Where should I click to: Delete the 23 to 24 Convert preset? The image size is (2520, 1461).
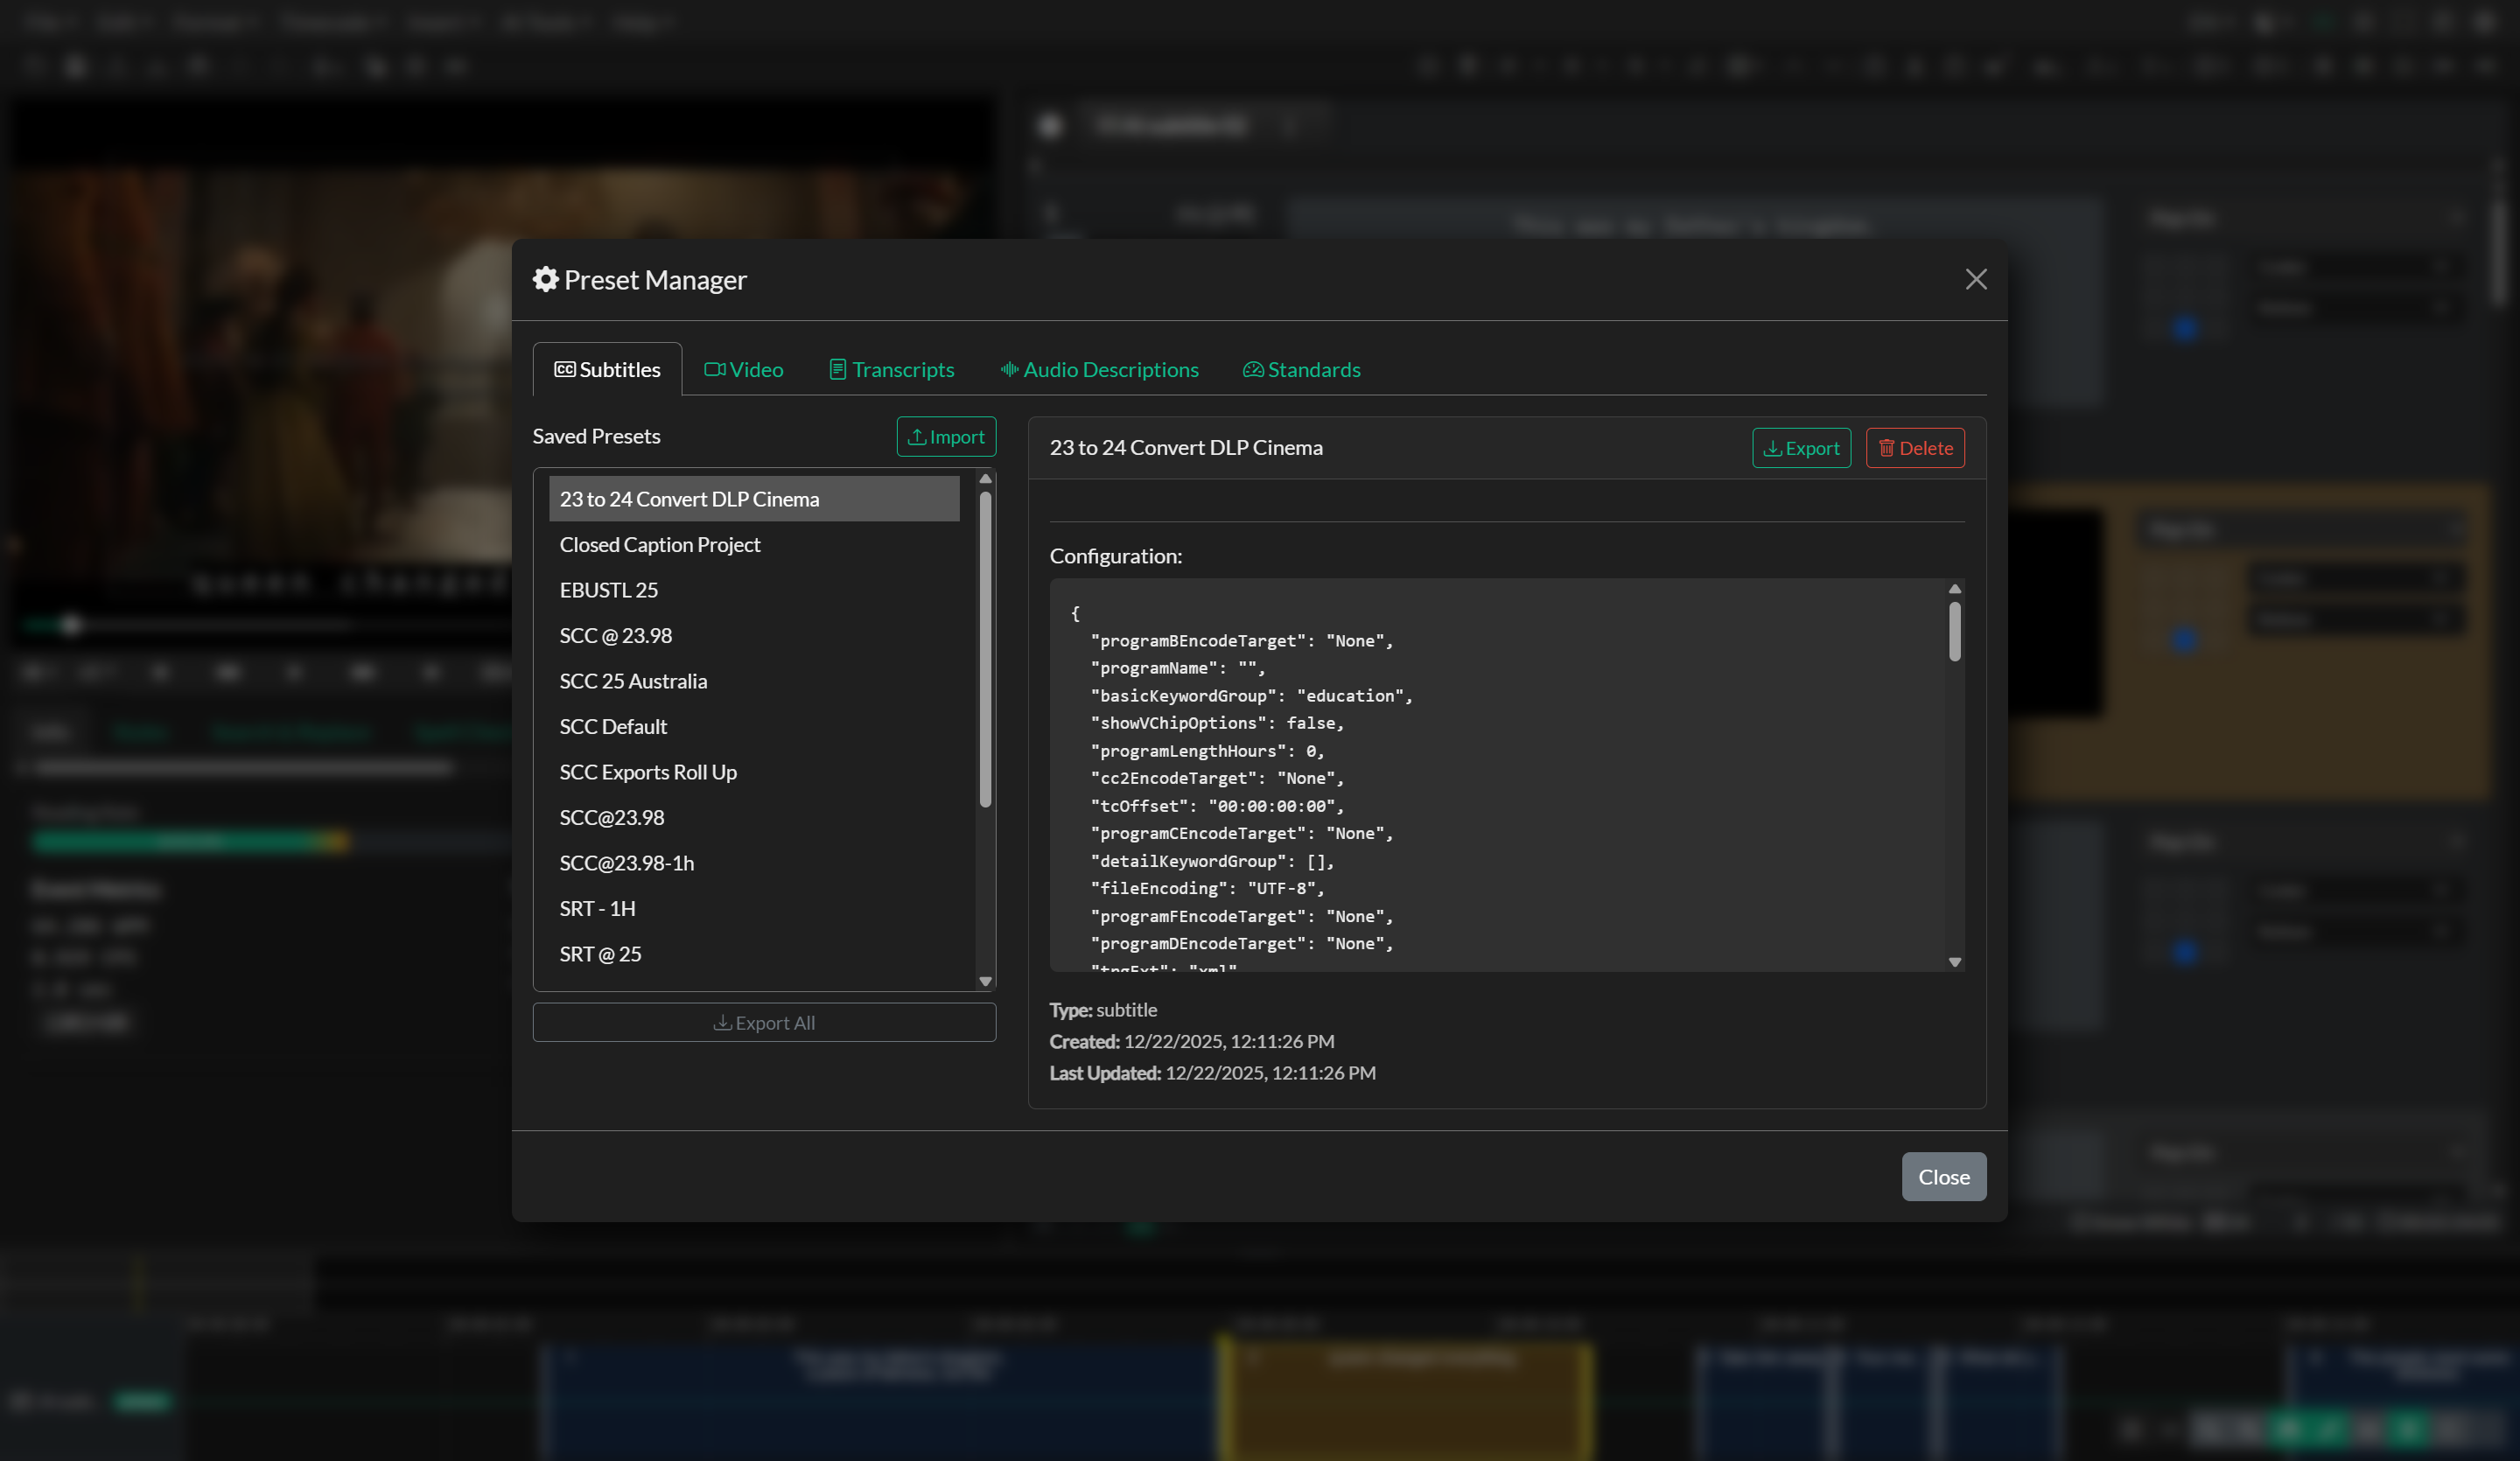click(1914, 448)
